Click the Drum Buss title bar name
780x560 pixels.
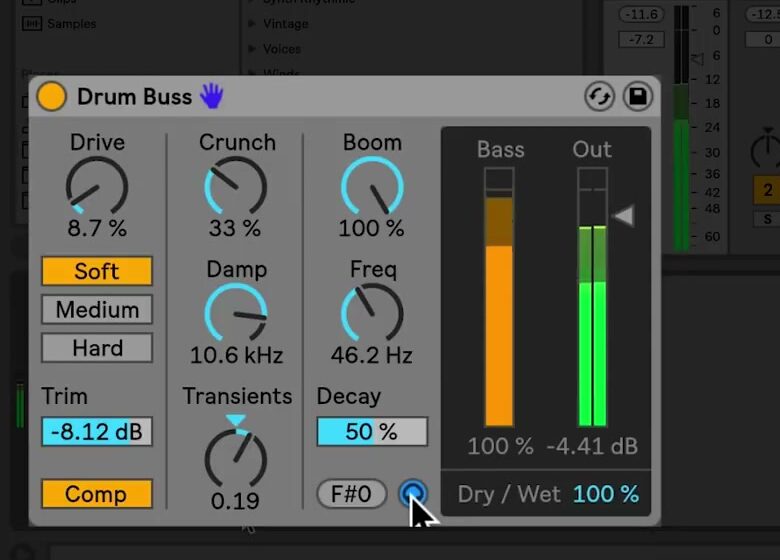pos(134,96)
